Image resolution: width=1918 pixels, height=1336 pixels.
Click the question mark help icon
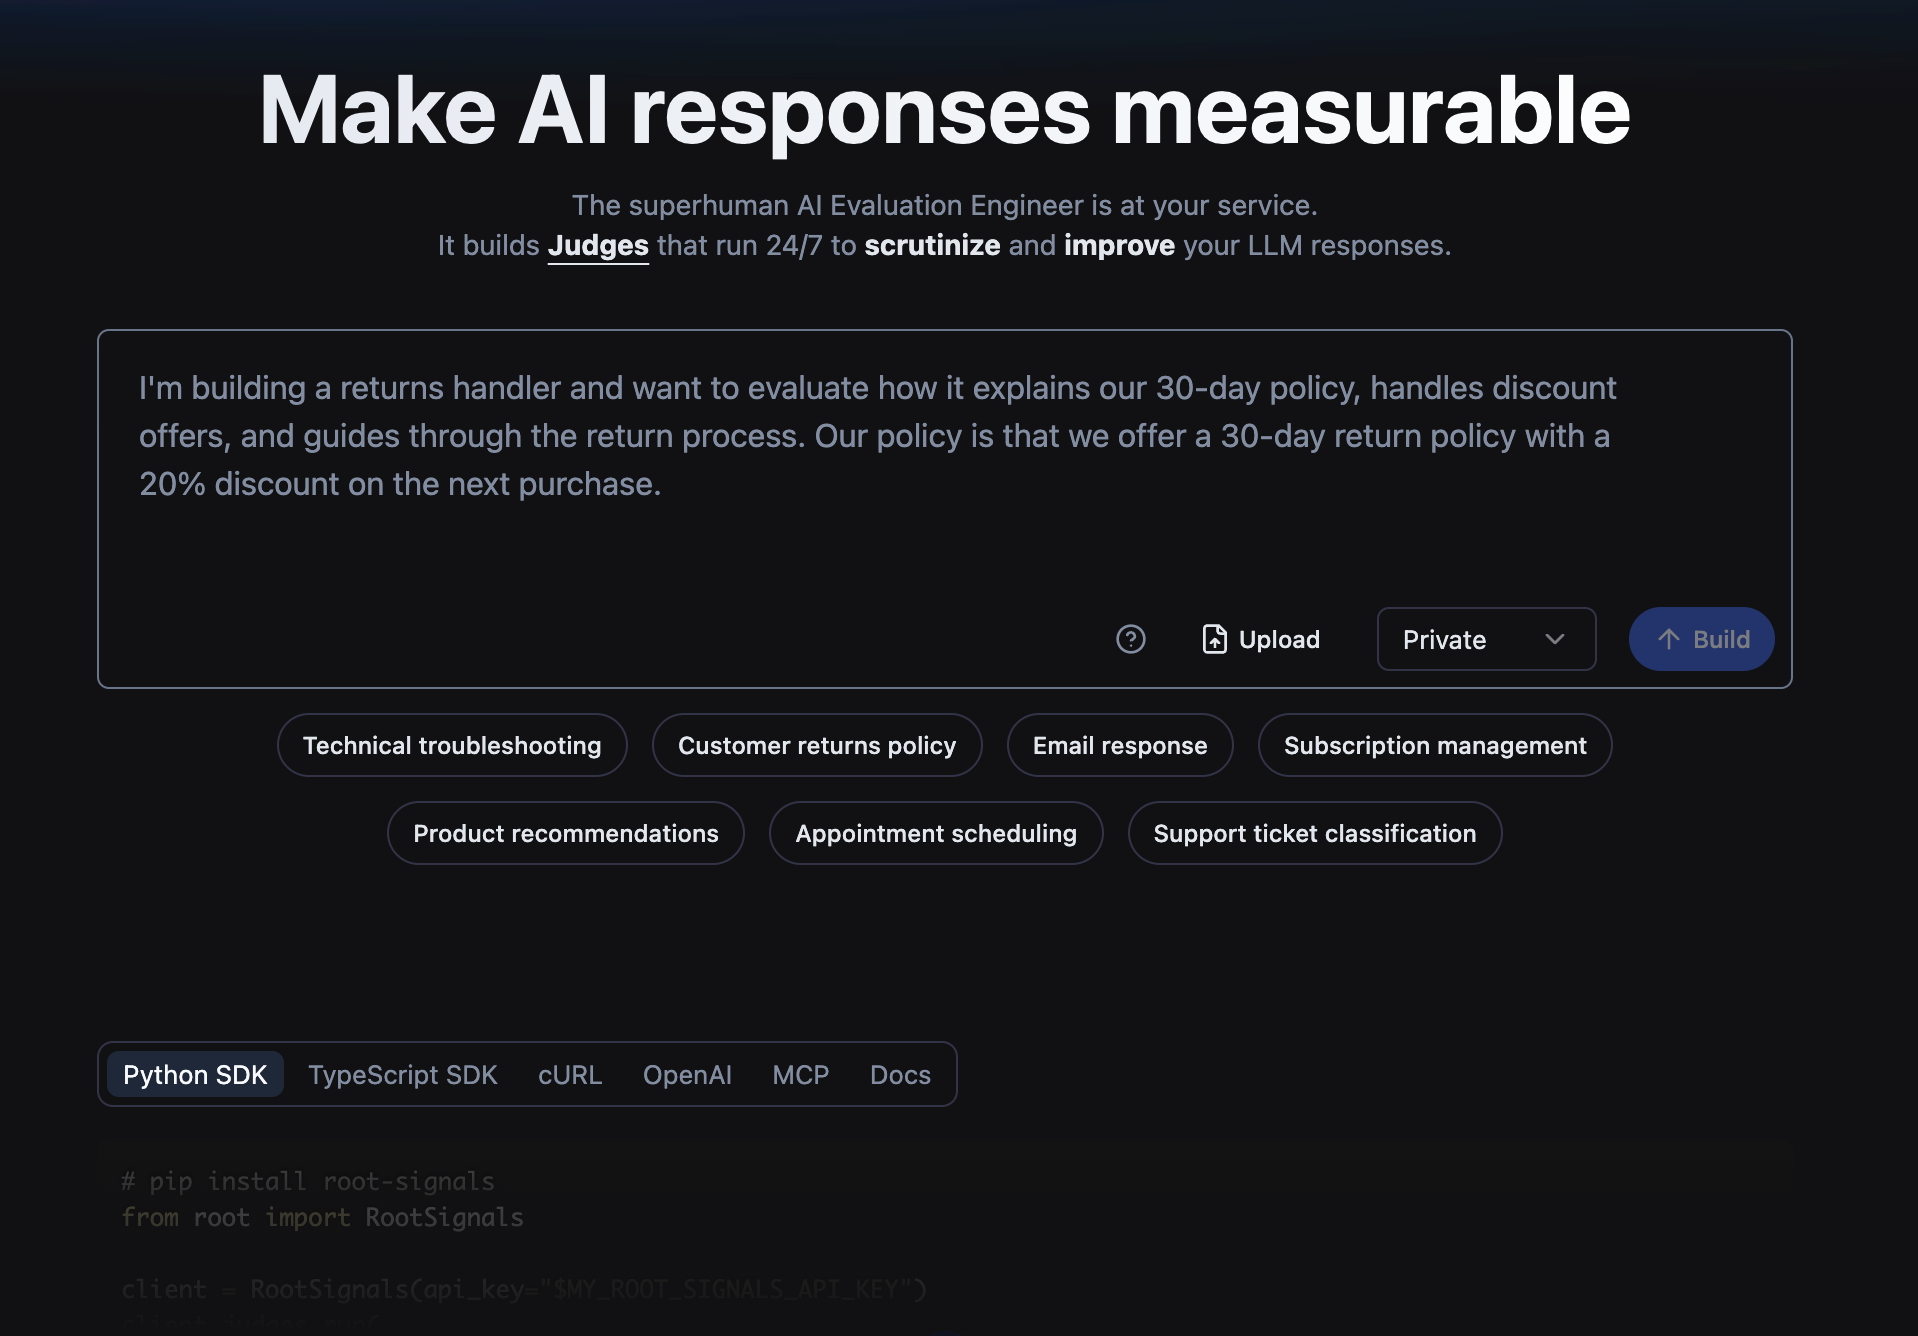[x=1130, y=639]
